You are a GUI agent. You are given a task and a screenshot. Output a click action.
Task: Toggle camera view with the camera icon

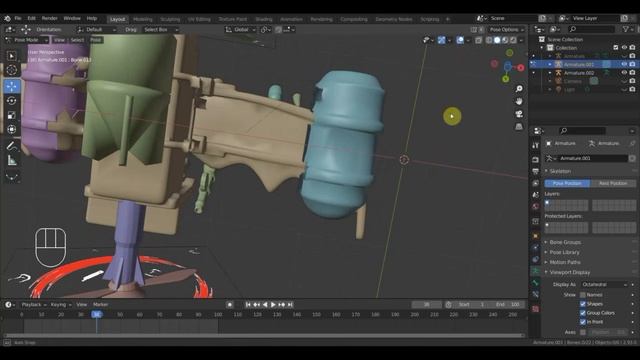[x=519, y=114]
